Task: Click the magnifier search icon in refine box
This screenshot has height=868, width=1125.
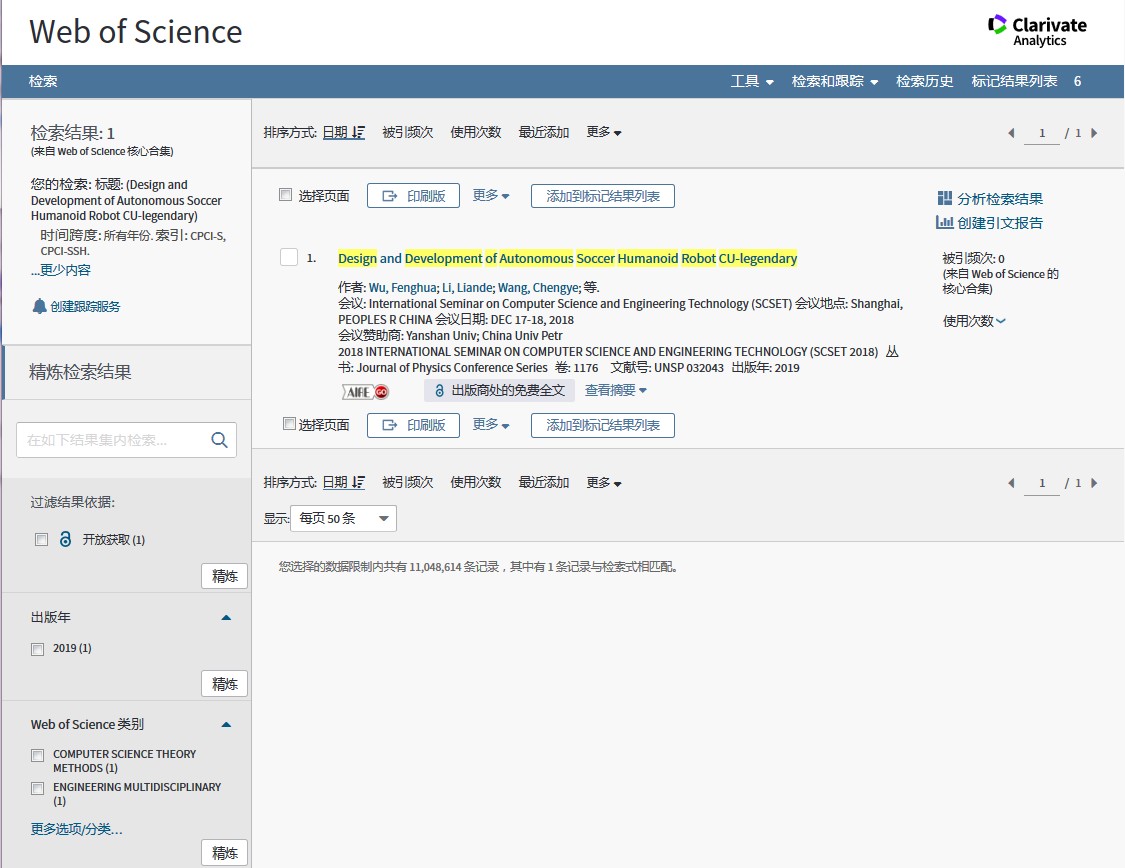Action: pos(220,440)
